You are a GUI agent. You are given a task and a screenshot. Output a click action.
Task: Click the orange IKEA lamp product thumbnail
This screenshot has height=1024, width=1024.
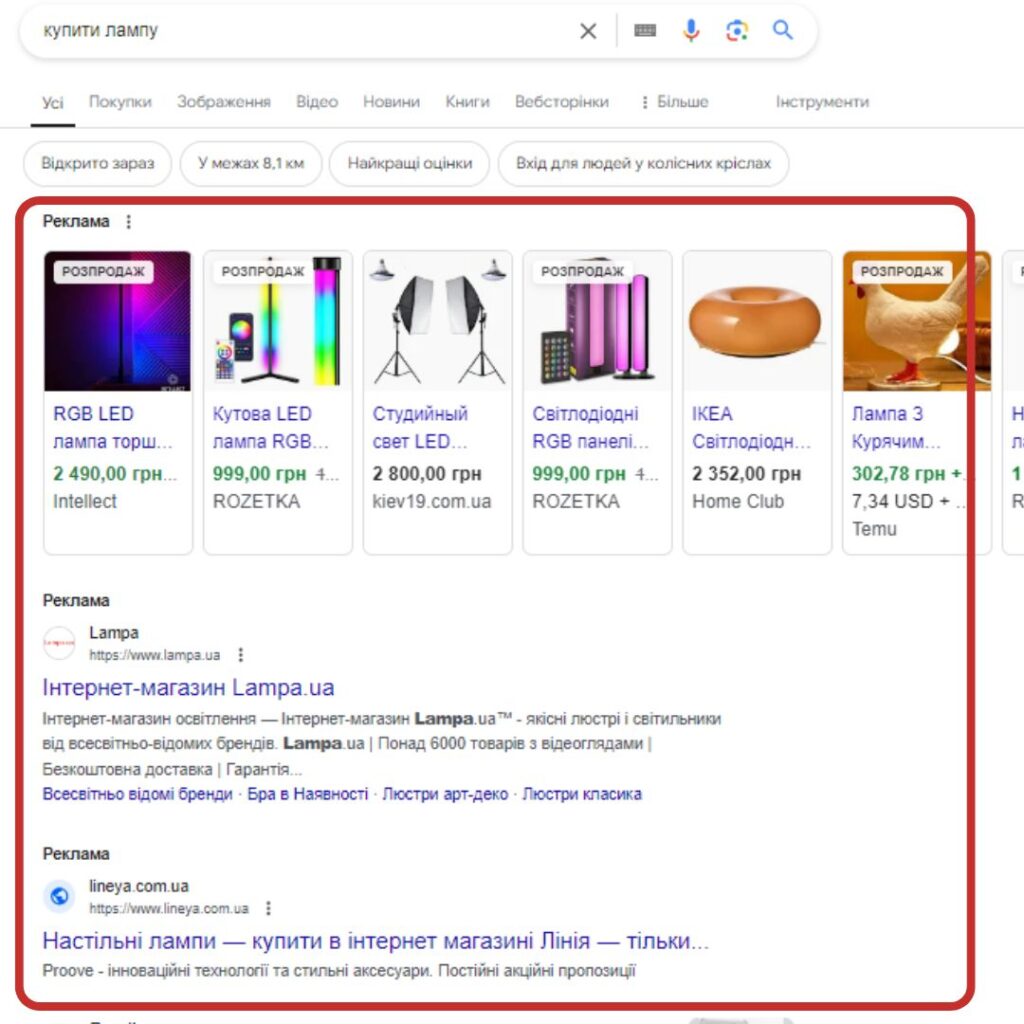[x=757, y=320]
